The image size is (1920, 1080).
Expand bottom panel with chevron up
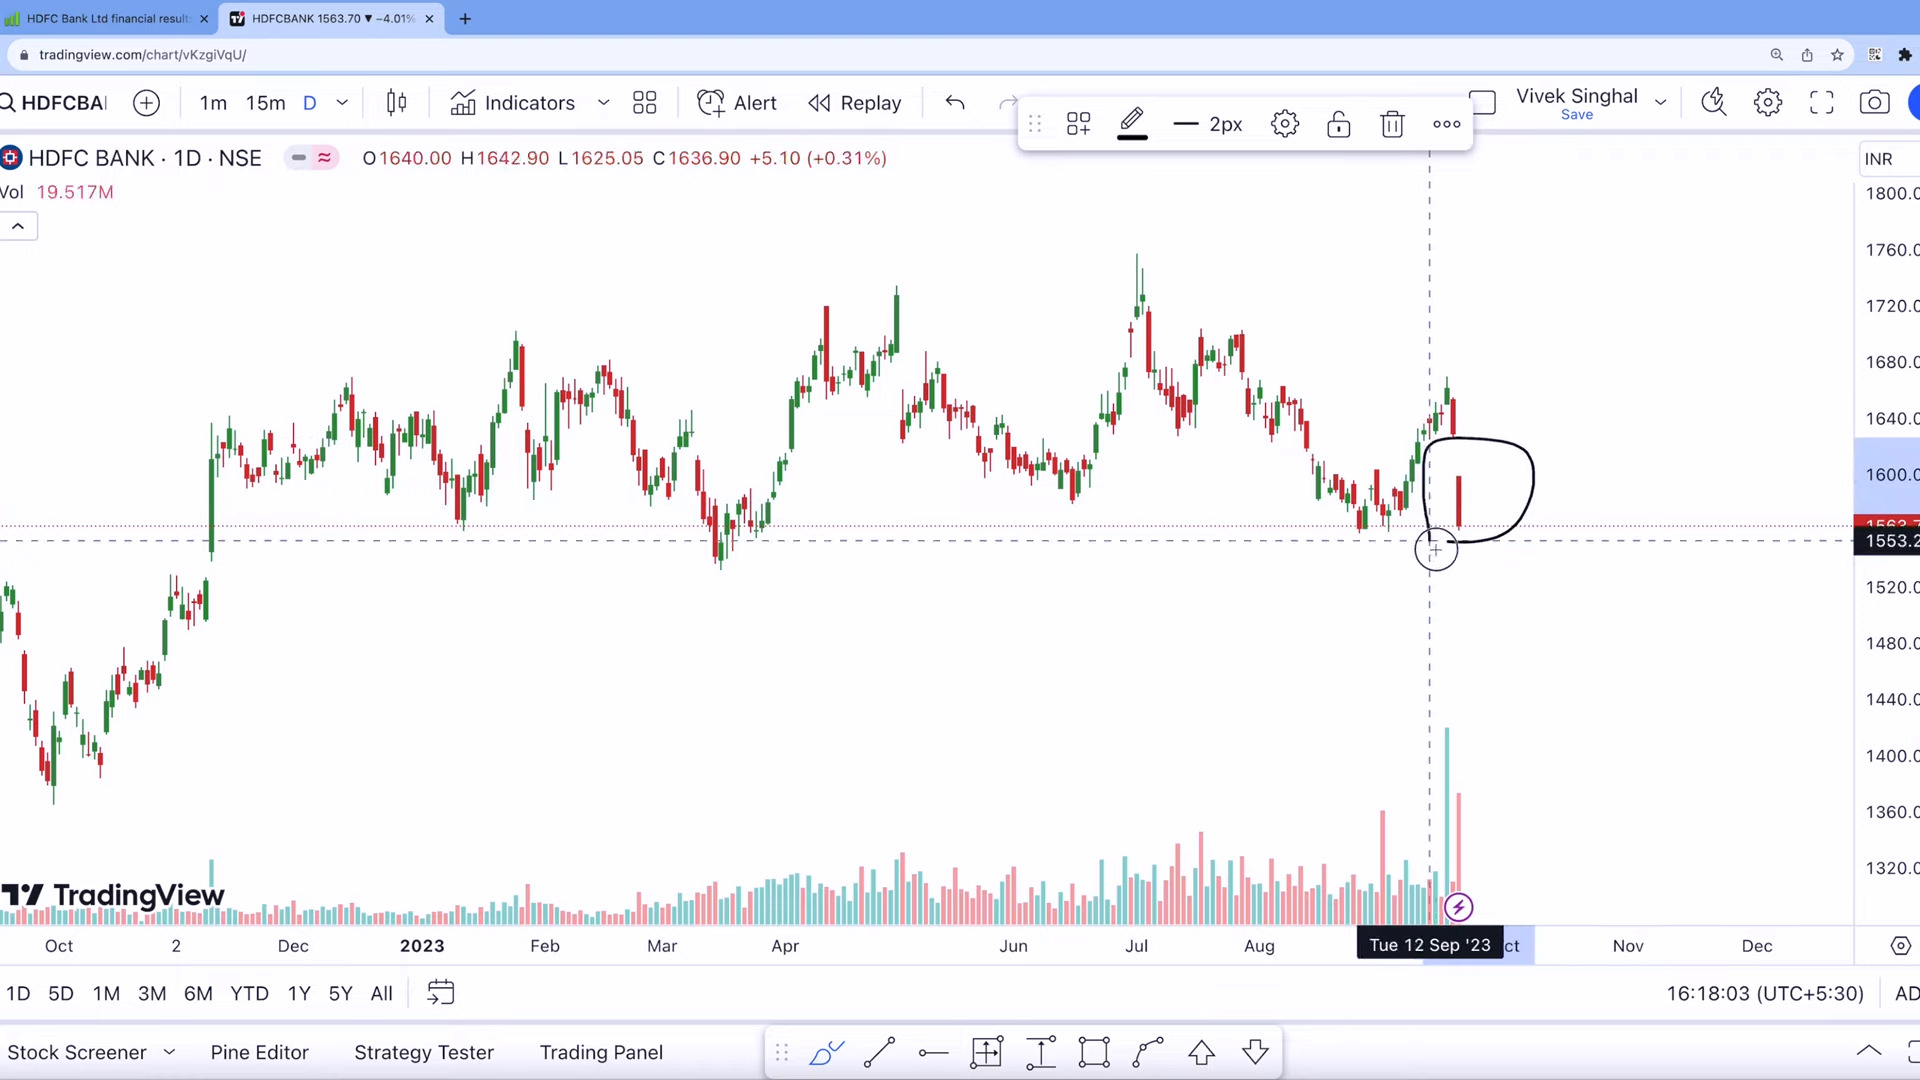[x=1869, y=1051]
